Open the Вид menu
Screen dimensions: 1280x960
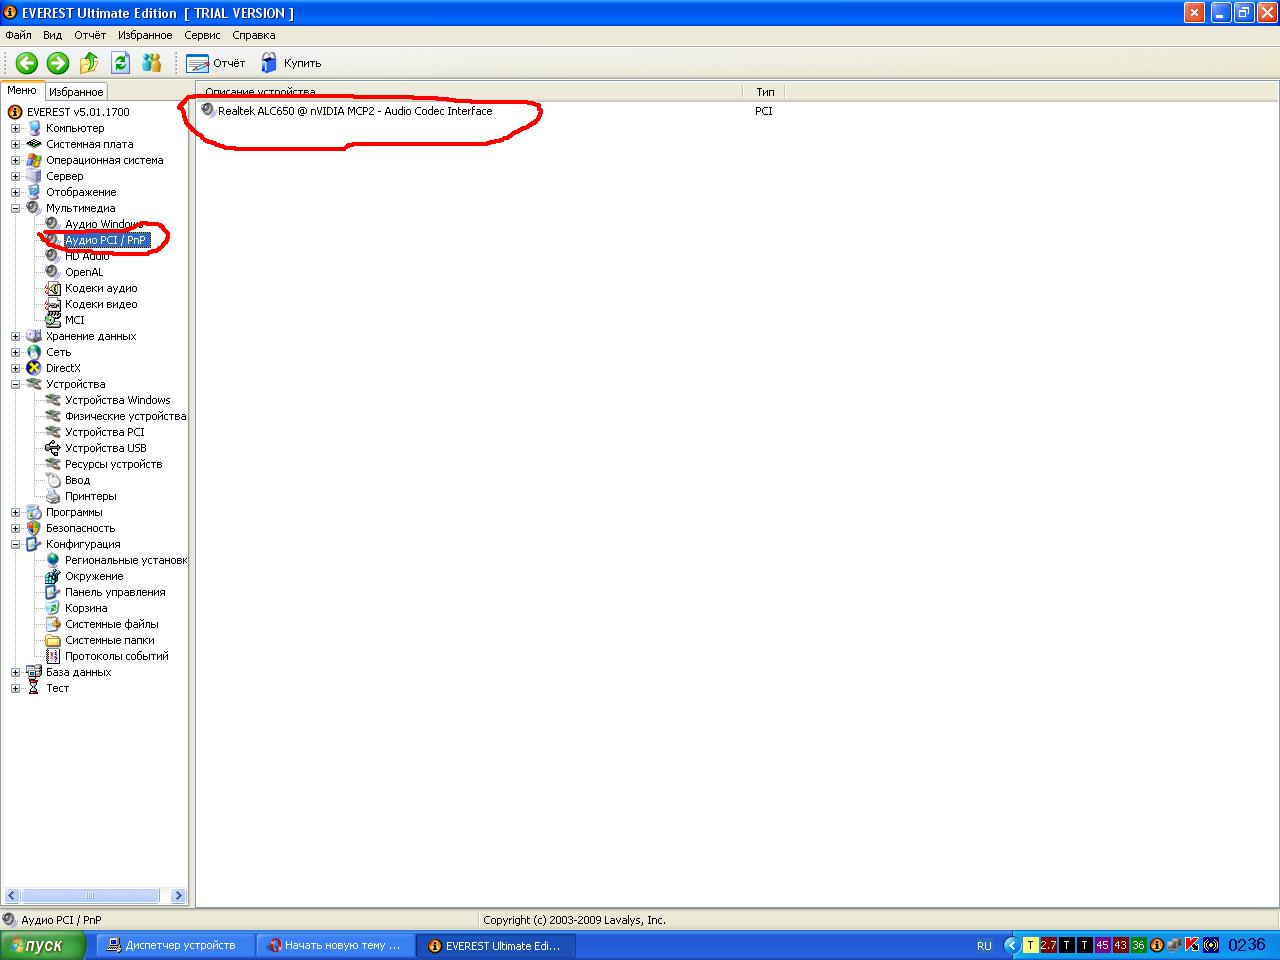52,35
